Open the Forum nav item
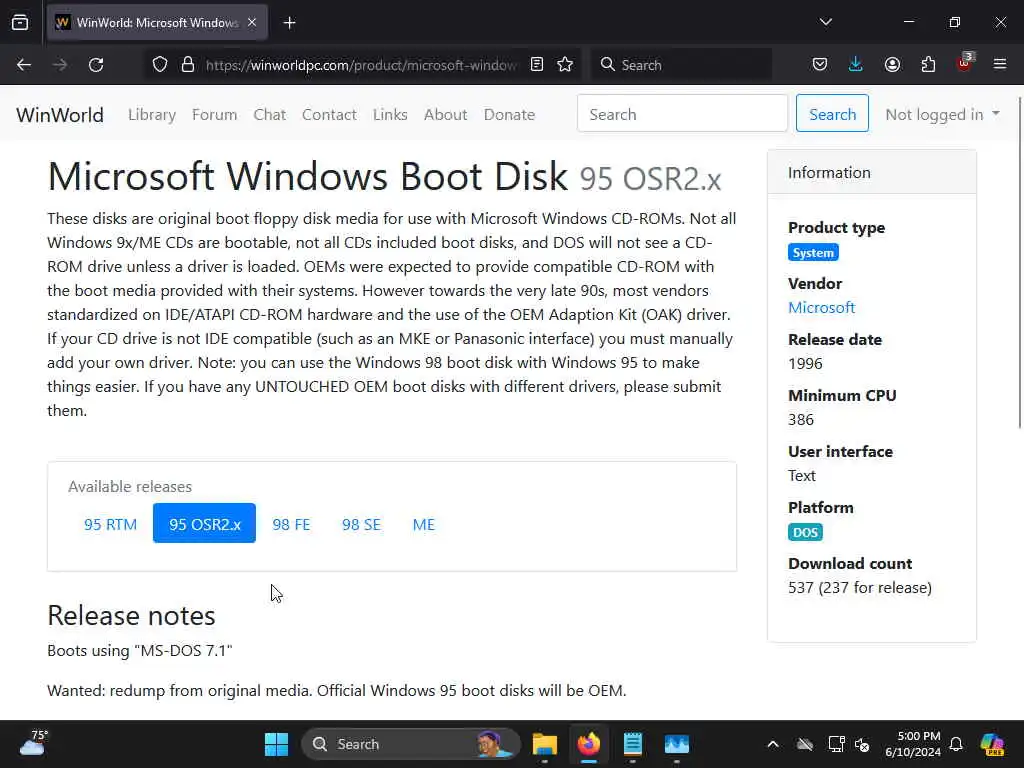 214,115
